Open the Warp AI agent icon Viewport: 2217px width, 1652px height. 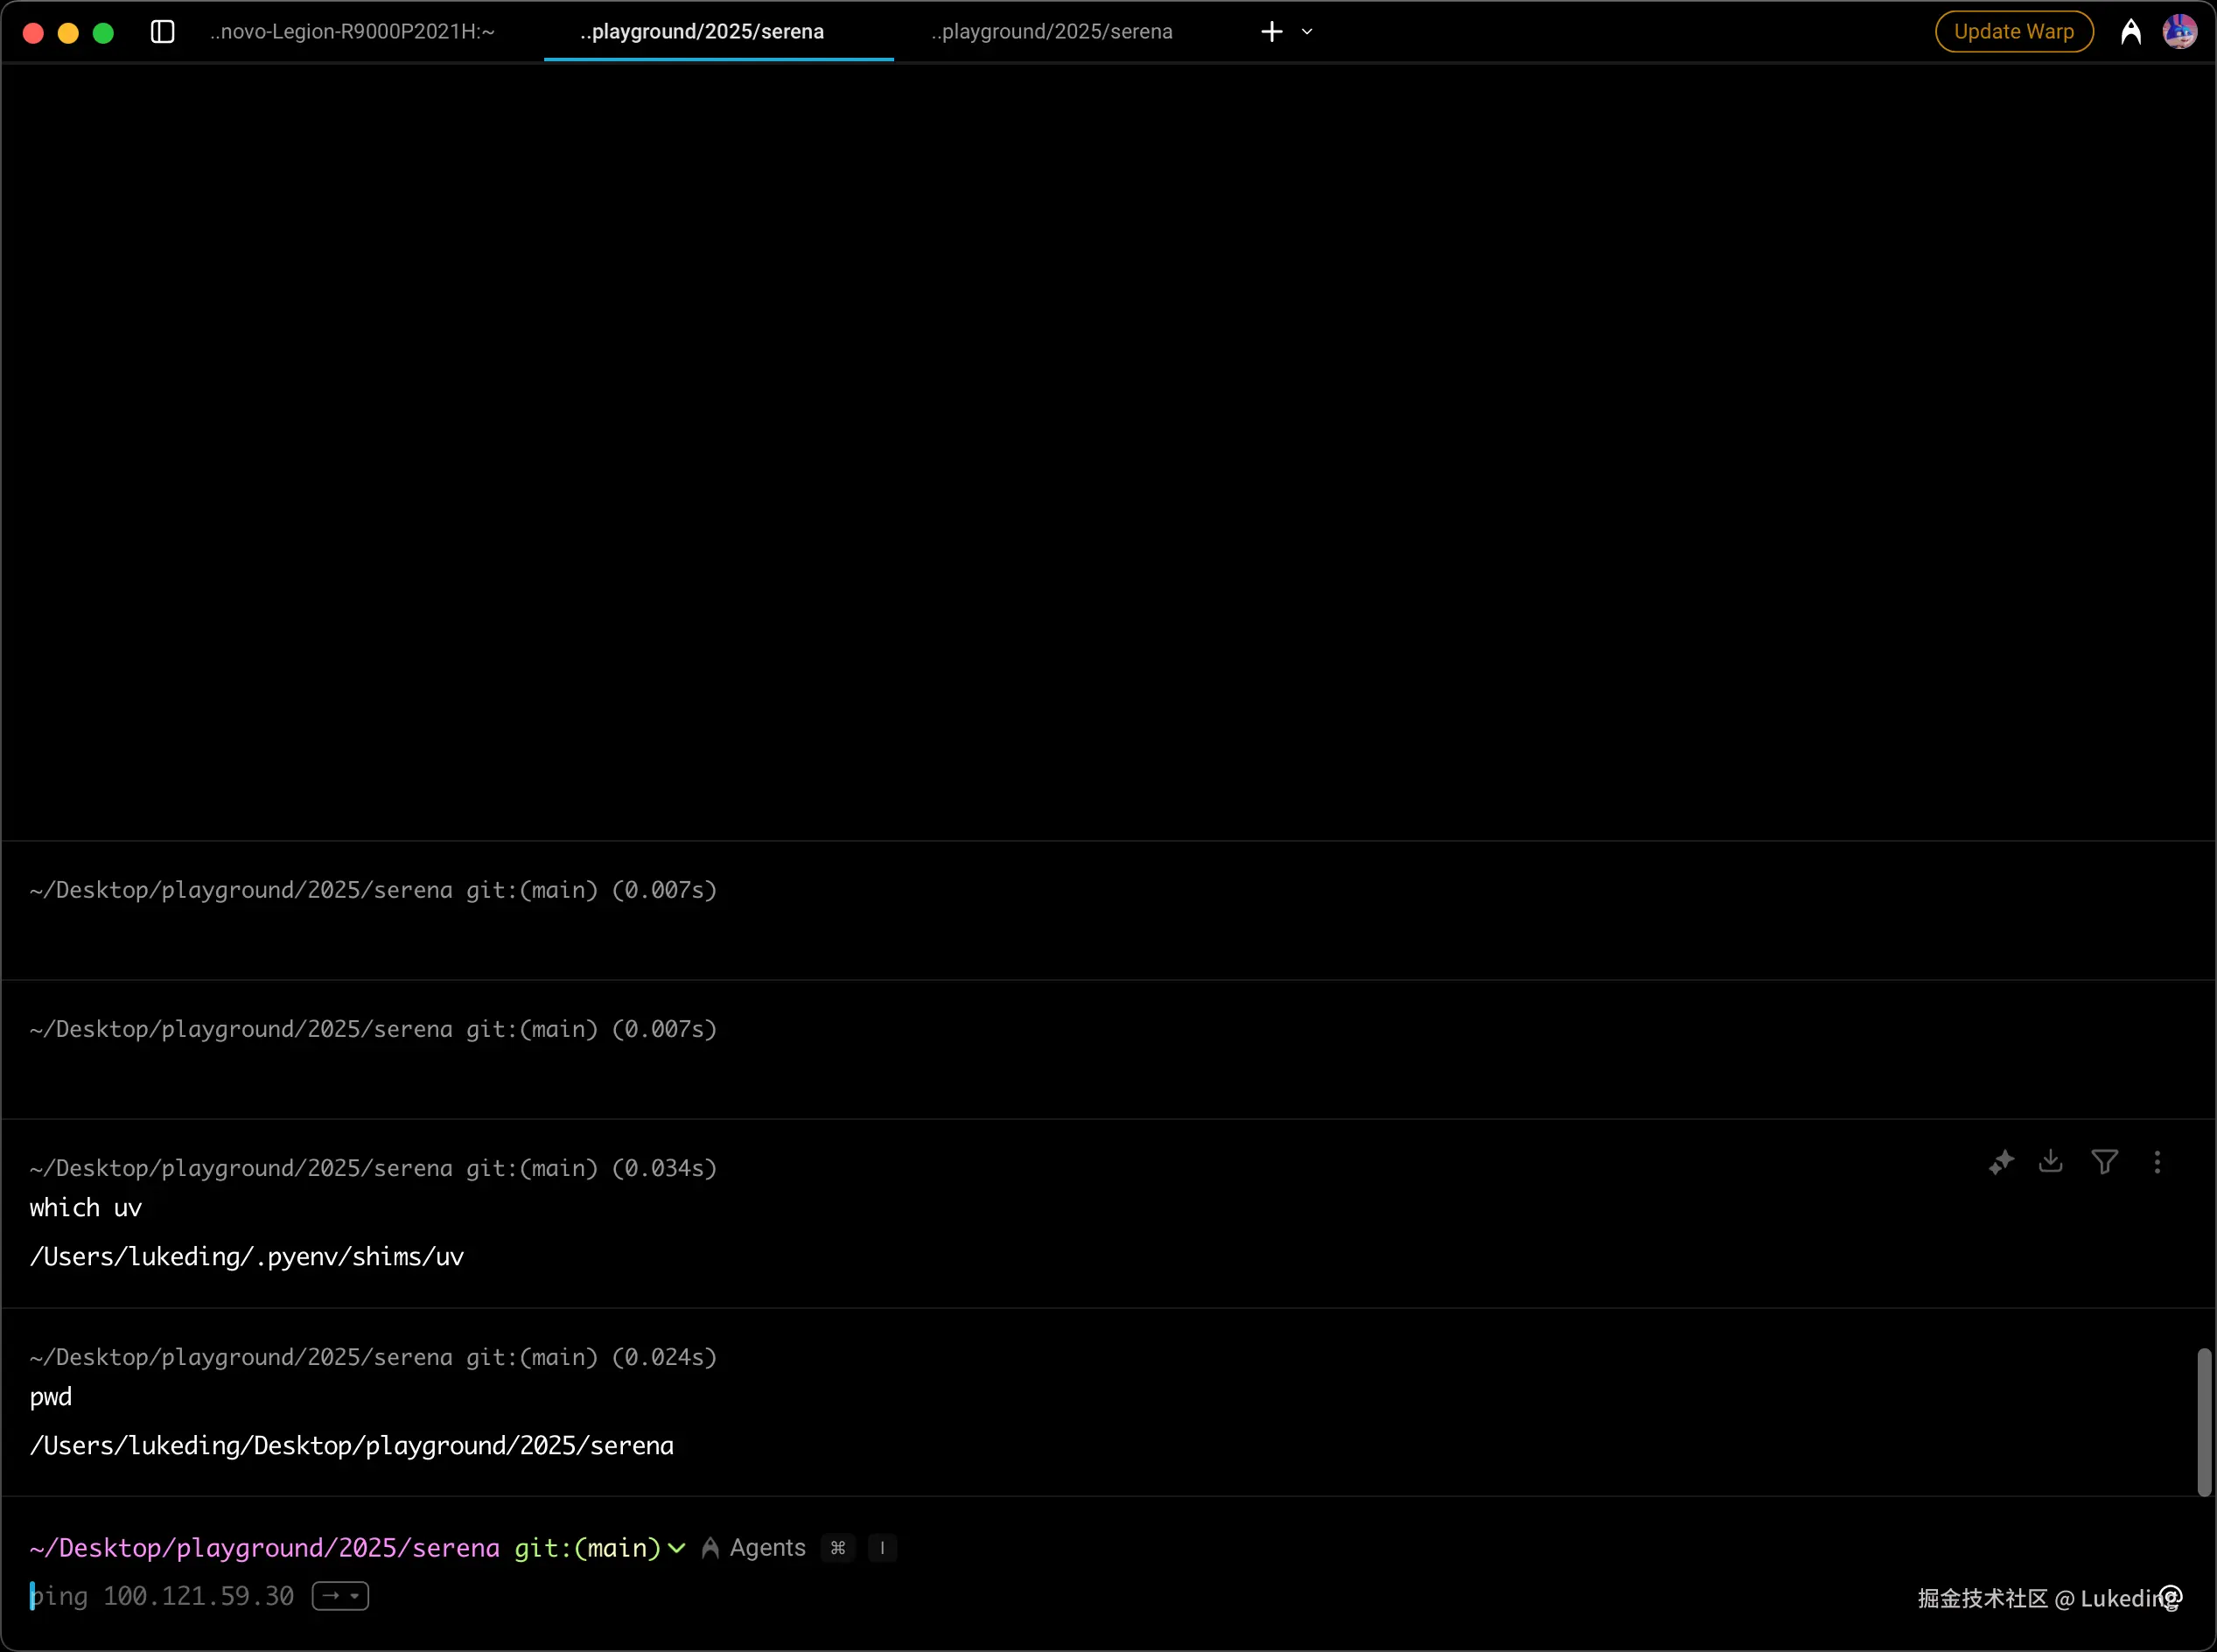pos(2130,32)
